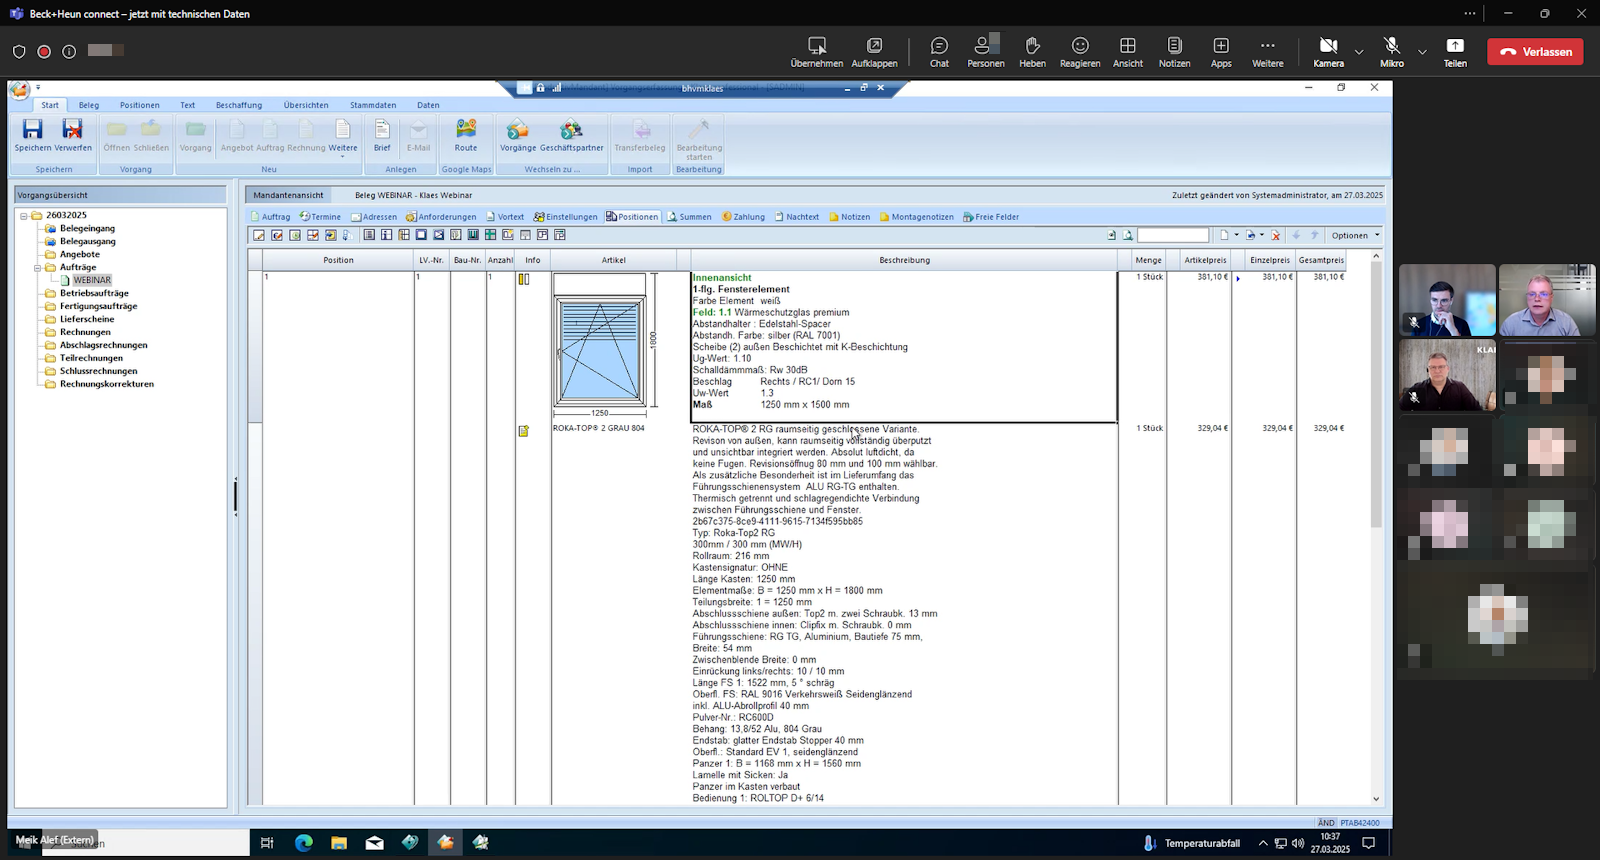Viewport: 1600px width, 860px height.
Task: Open File Explorer from the taskbar
Action: (339, 843)
